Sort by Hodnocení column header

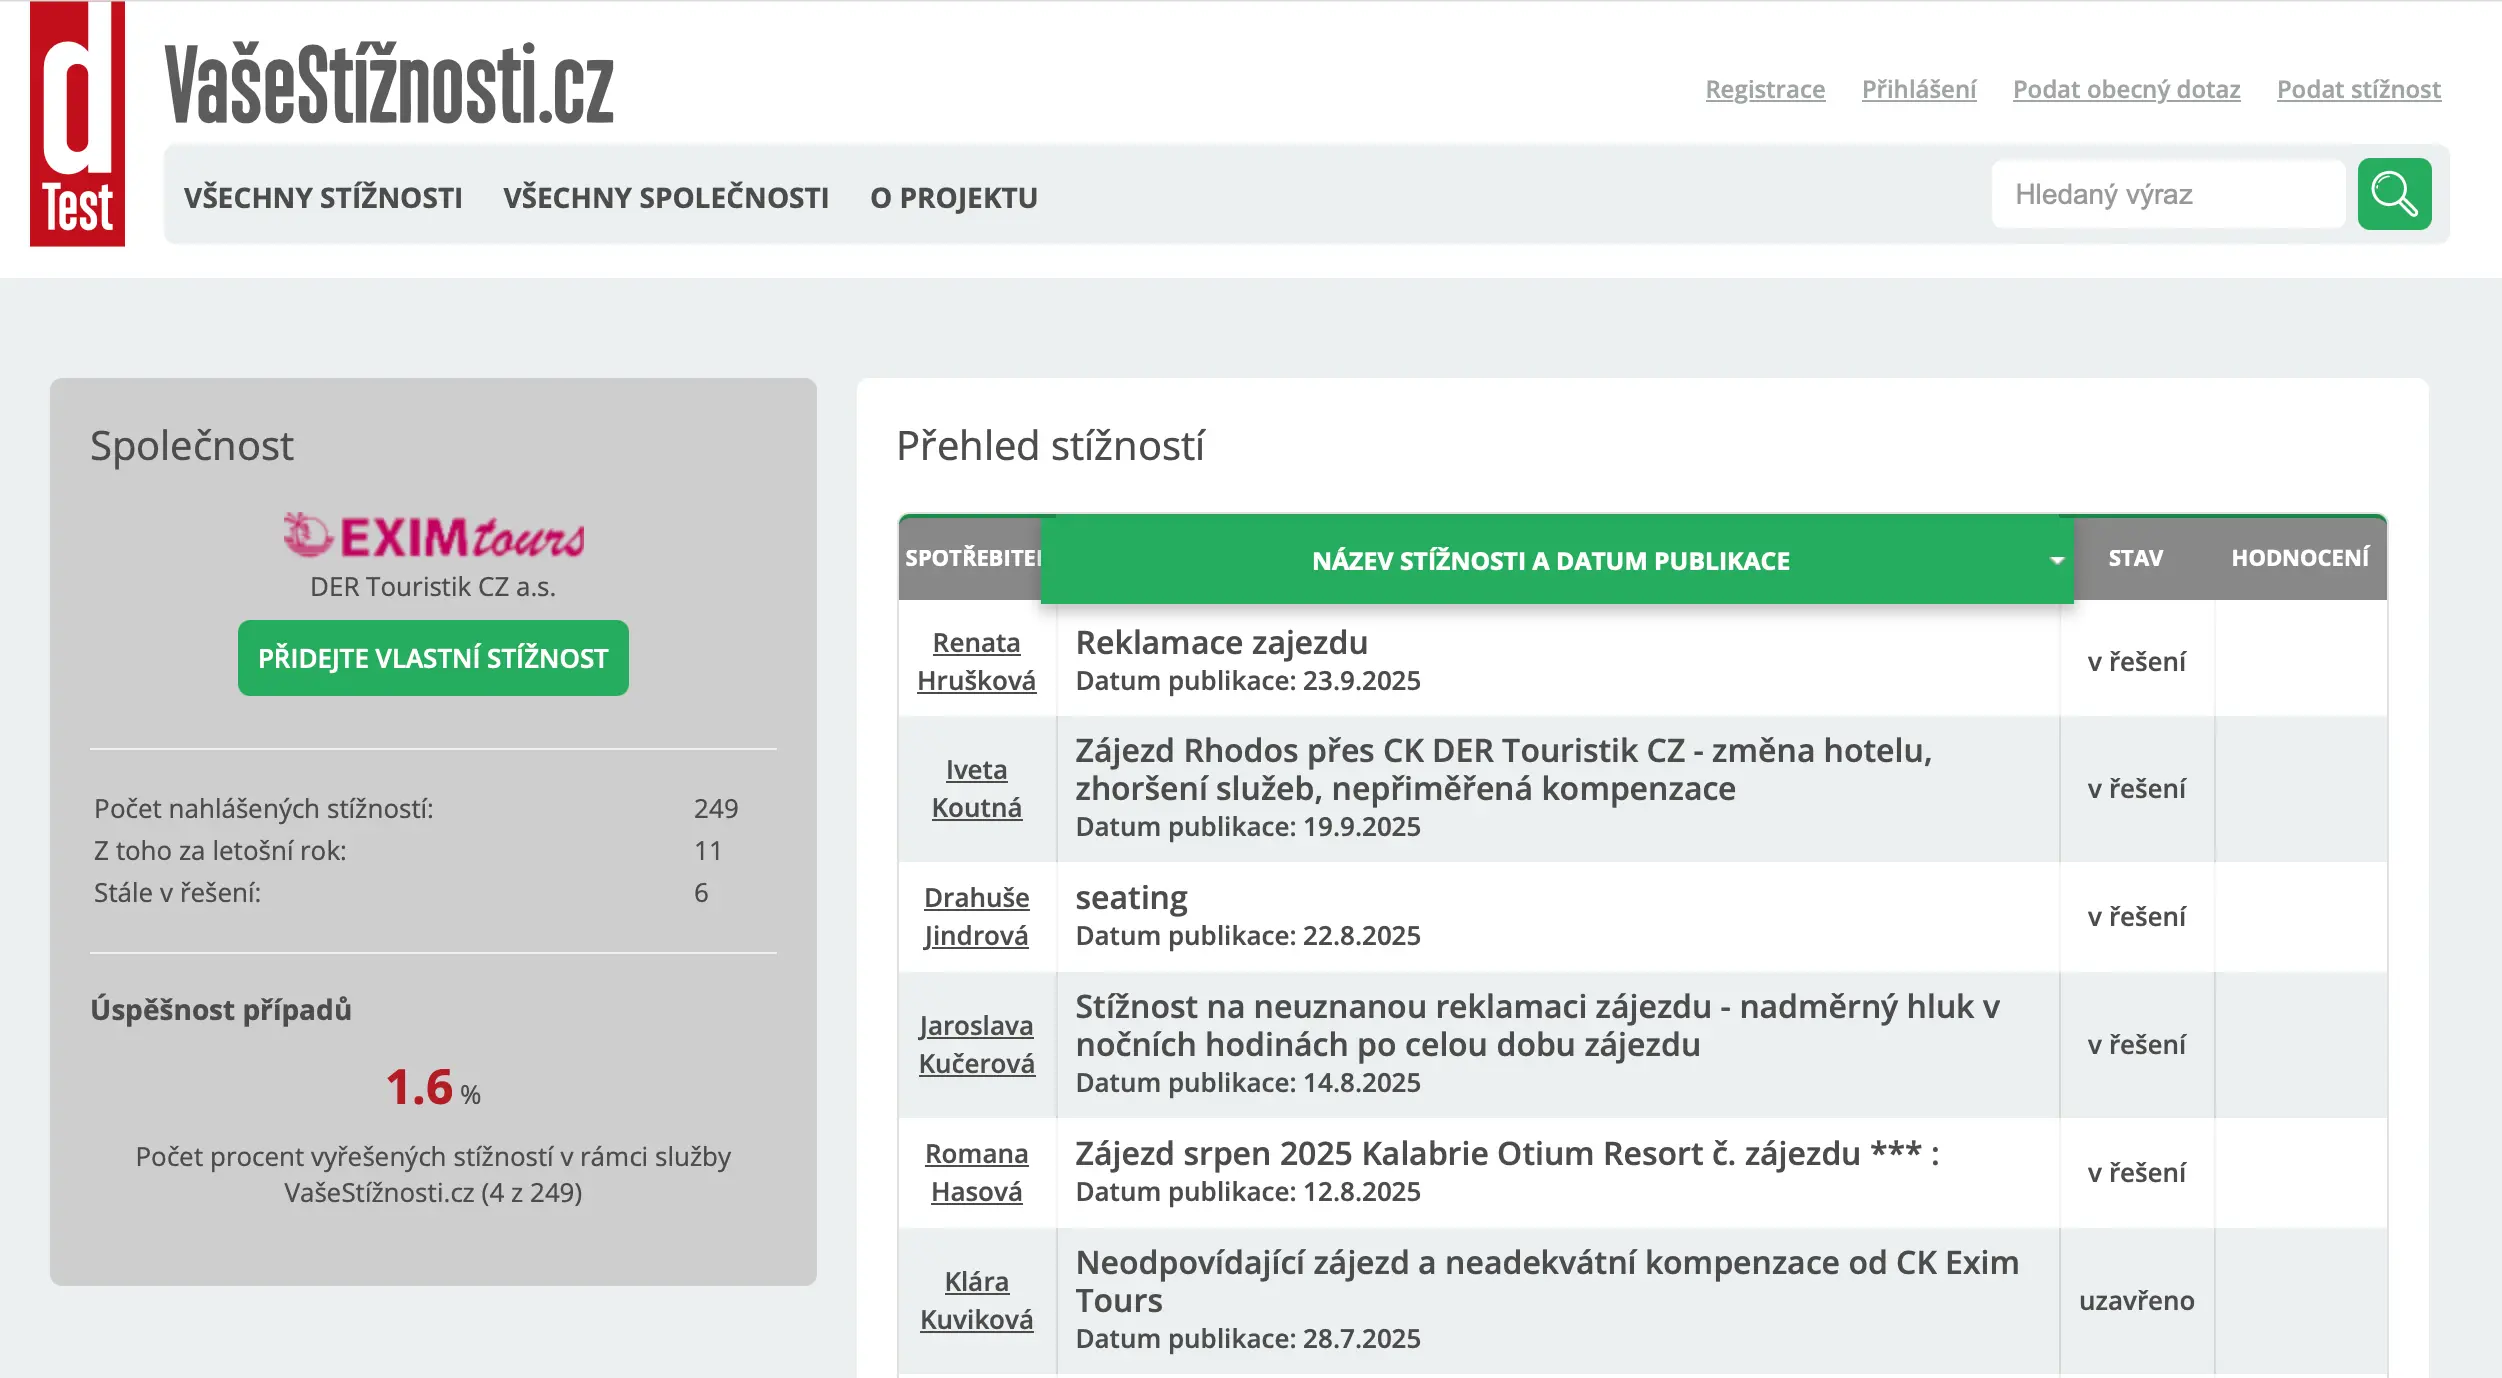2299,558
